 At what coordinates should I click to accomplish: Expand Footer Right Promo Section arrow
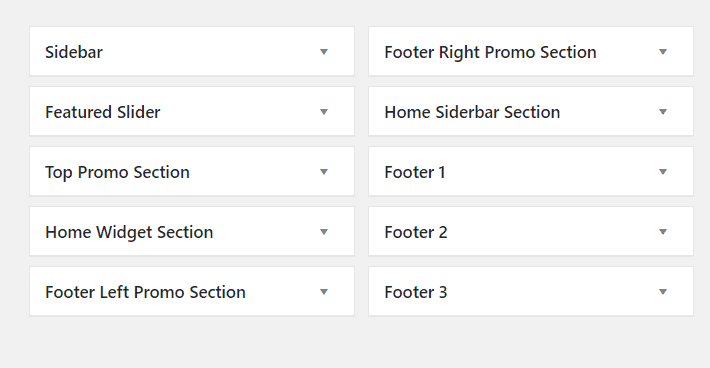point(663,52)
